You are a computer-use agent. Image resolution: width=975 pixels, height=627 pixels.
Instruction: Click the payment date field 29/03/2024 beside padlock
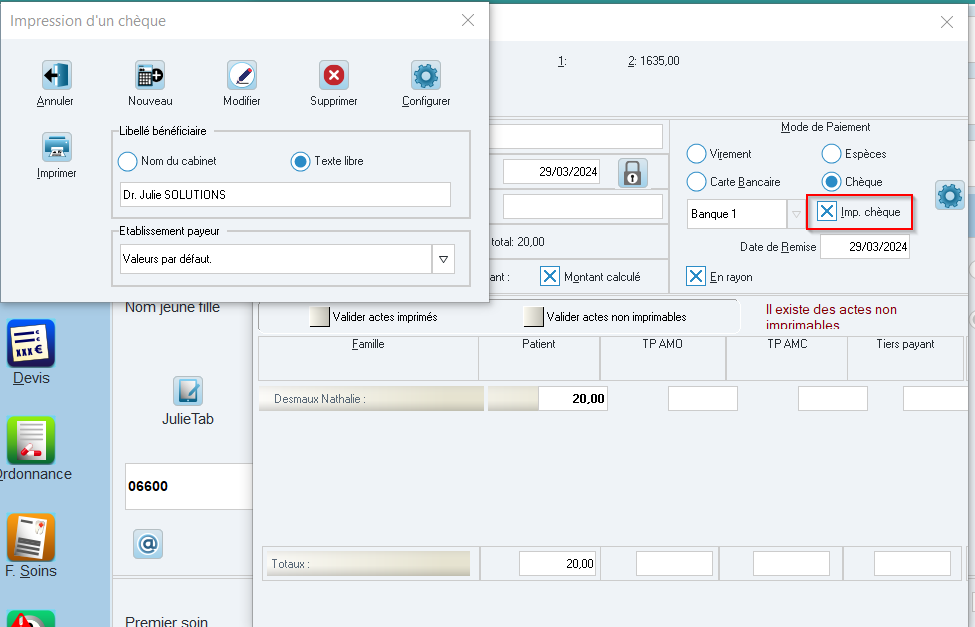[x=552, y=172]
